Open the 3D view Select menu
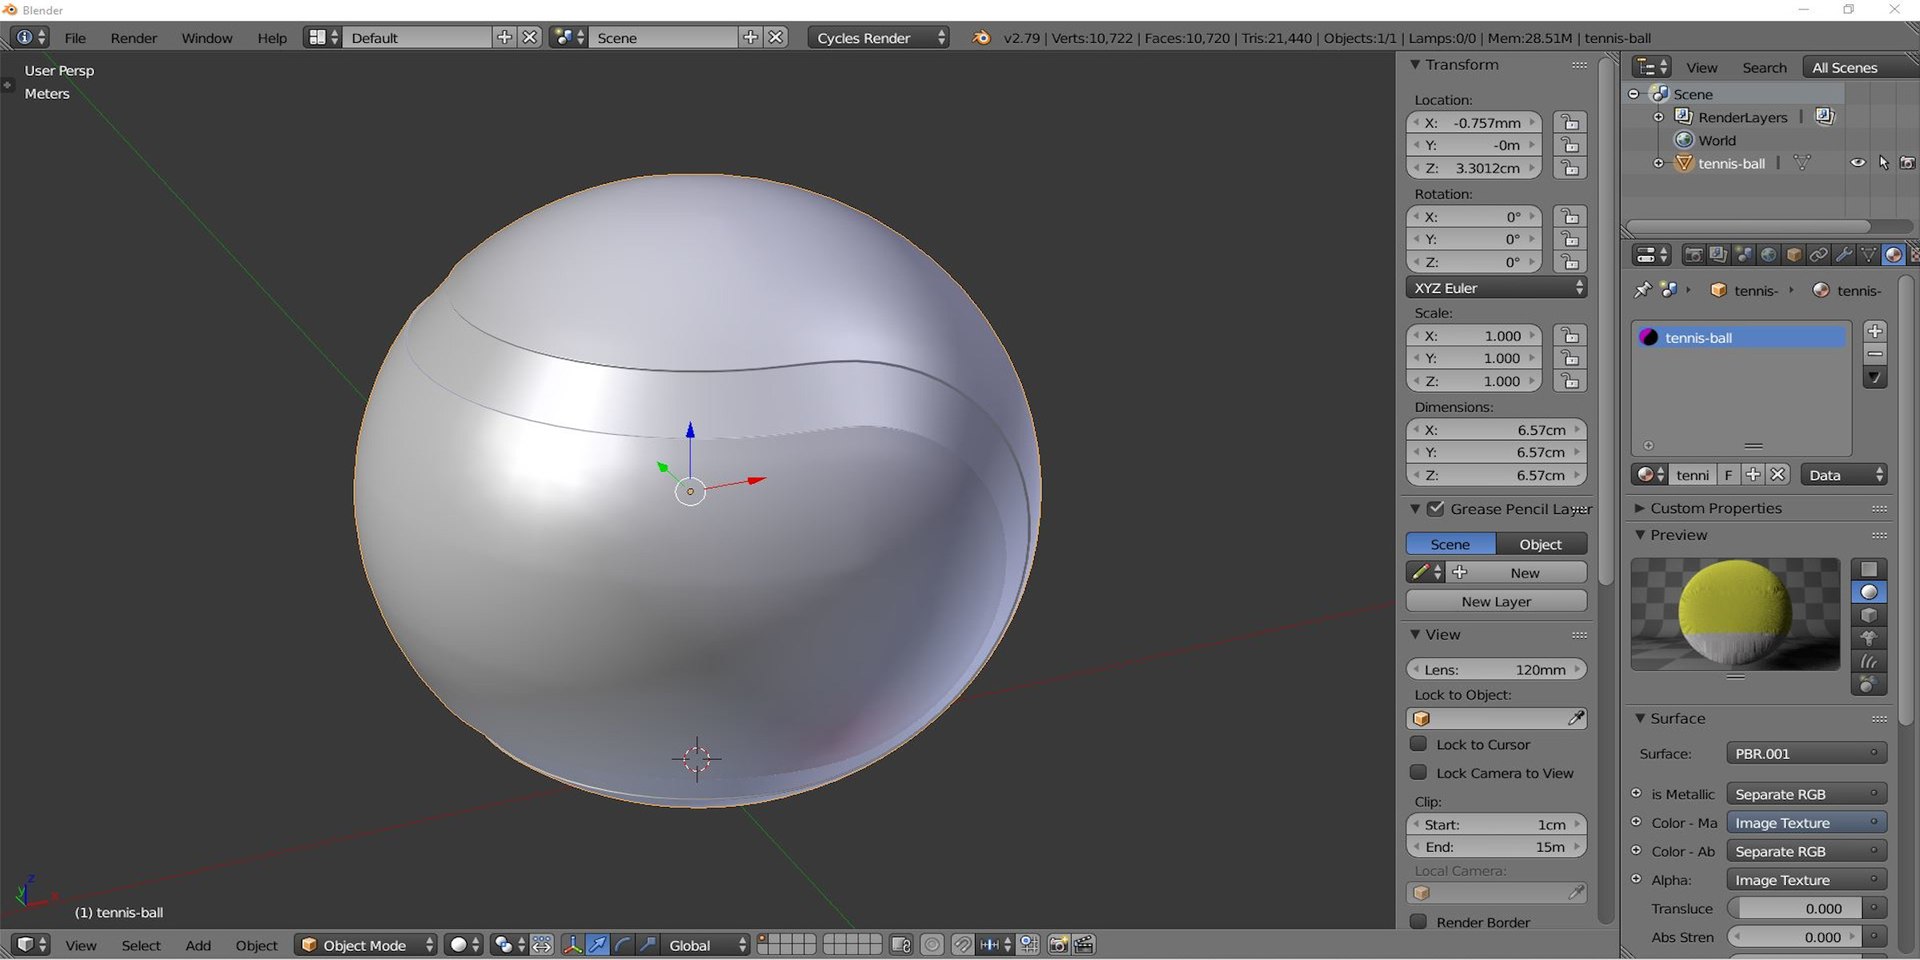This screenshot has width=1920, height=960. pos(141,945)
